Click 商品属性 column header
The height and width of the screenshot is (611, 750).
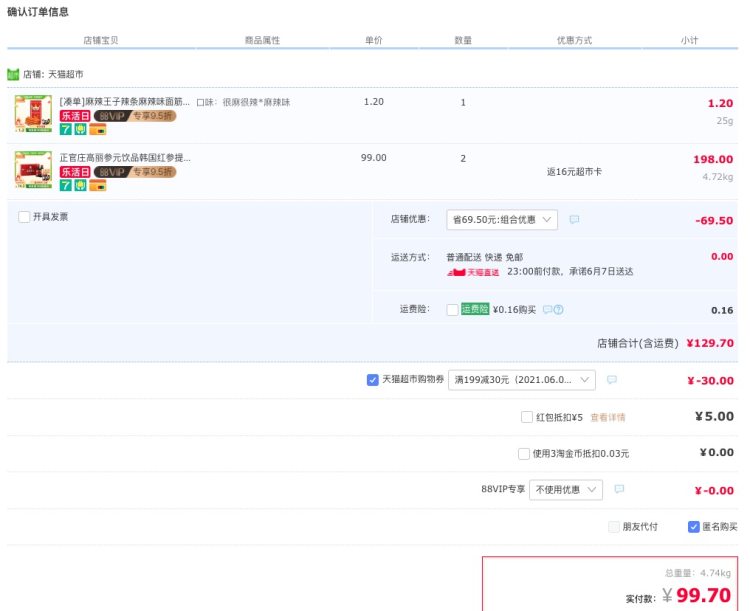click(262, 40)
